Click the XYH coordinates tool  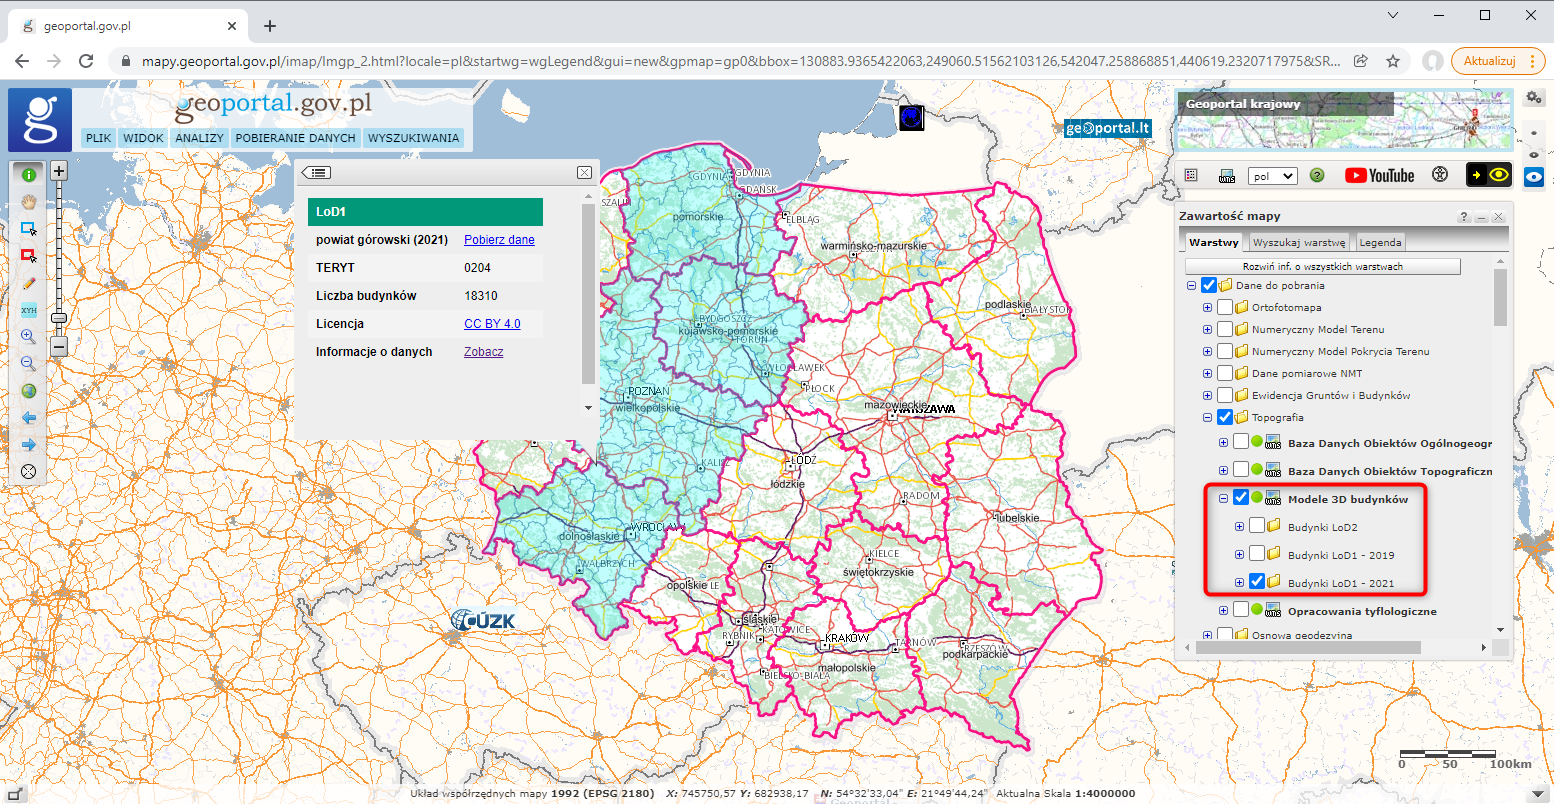click(x=28, y=310)
